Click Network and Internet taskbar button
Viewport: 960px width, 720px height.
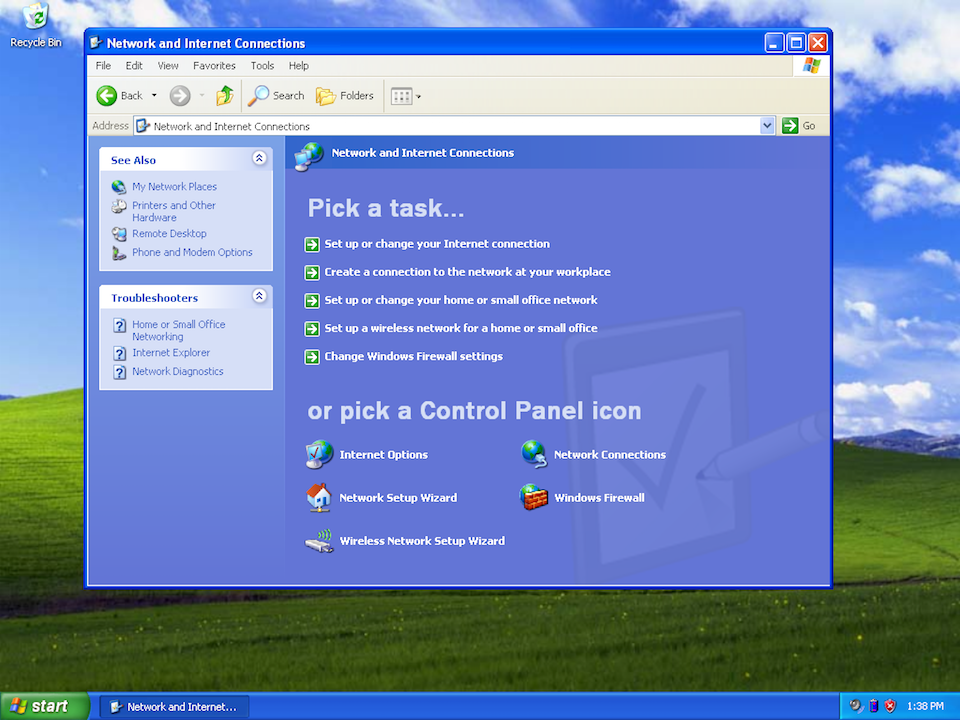(174, 707)
